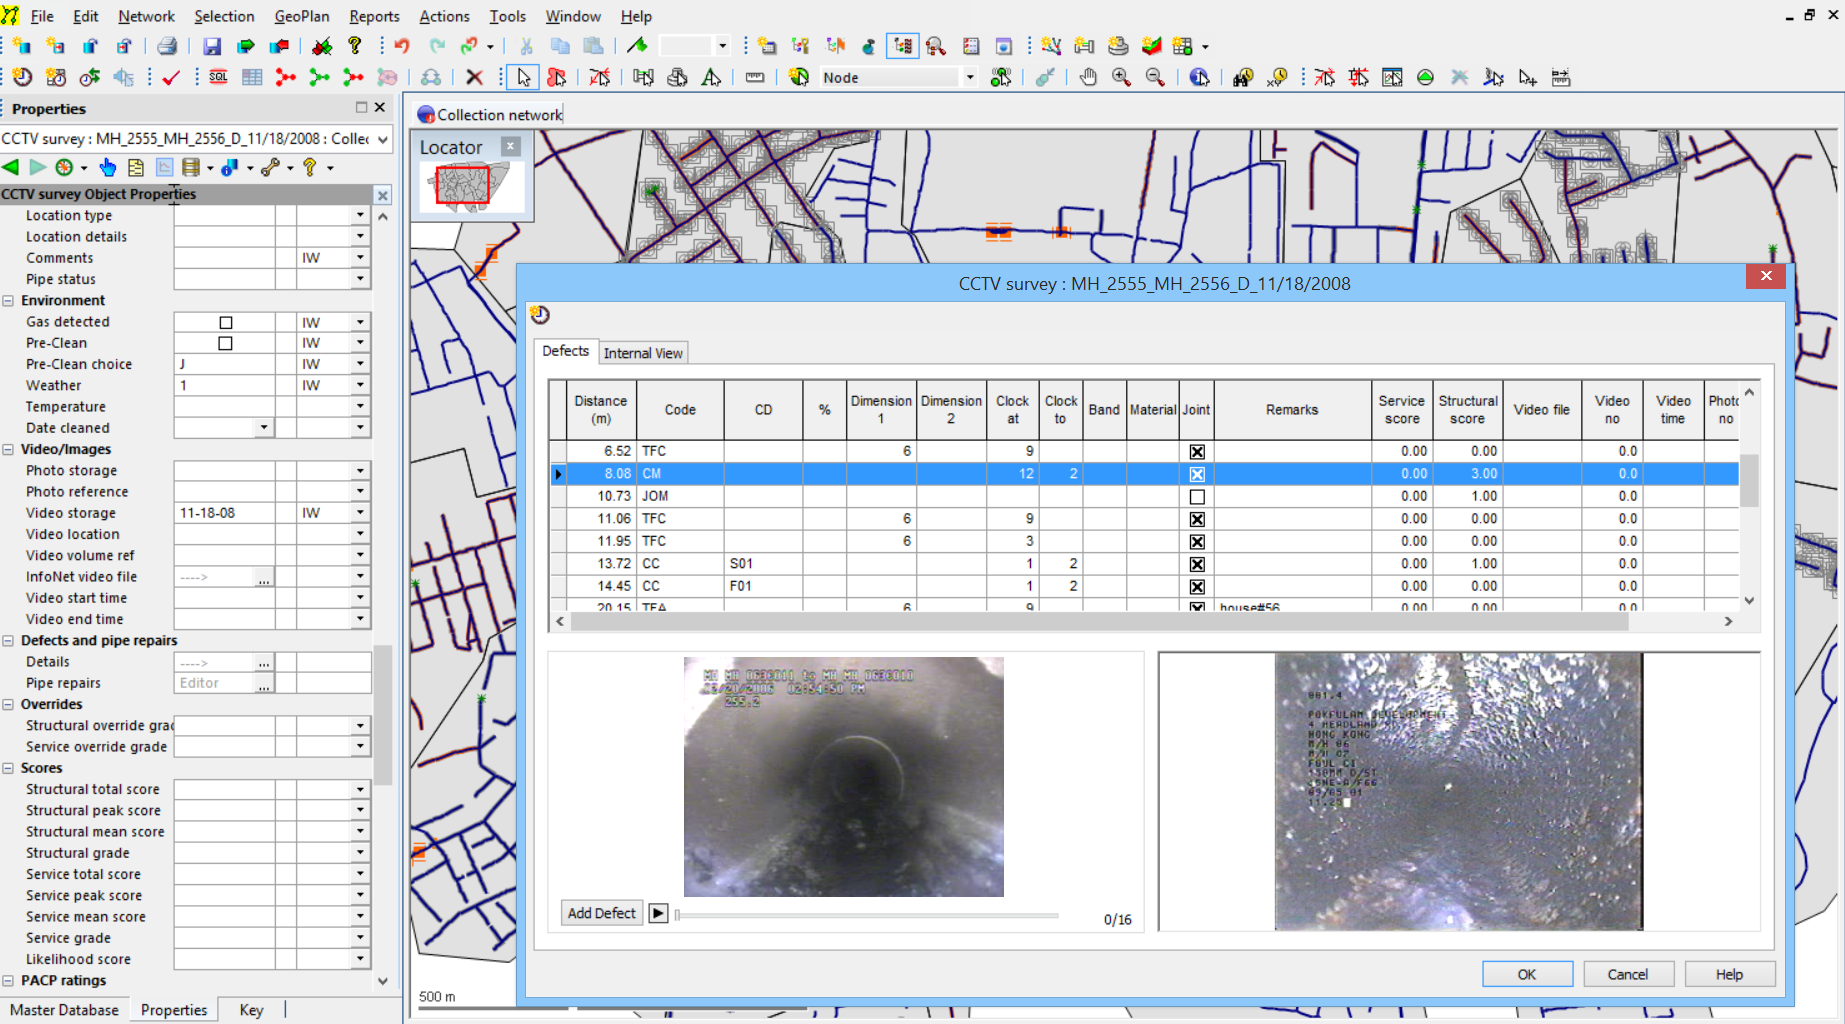Toggle the Pre-Clean checkbox
The image size is (1845, 1024).
click(x=225, y=343)
